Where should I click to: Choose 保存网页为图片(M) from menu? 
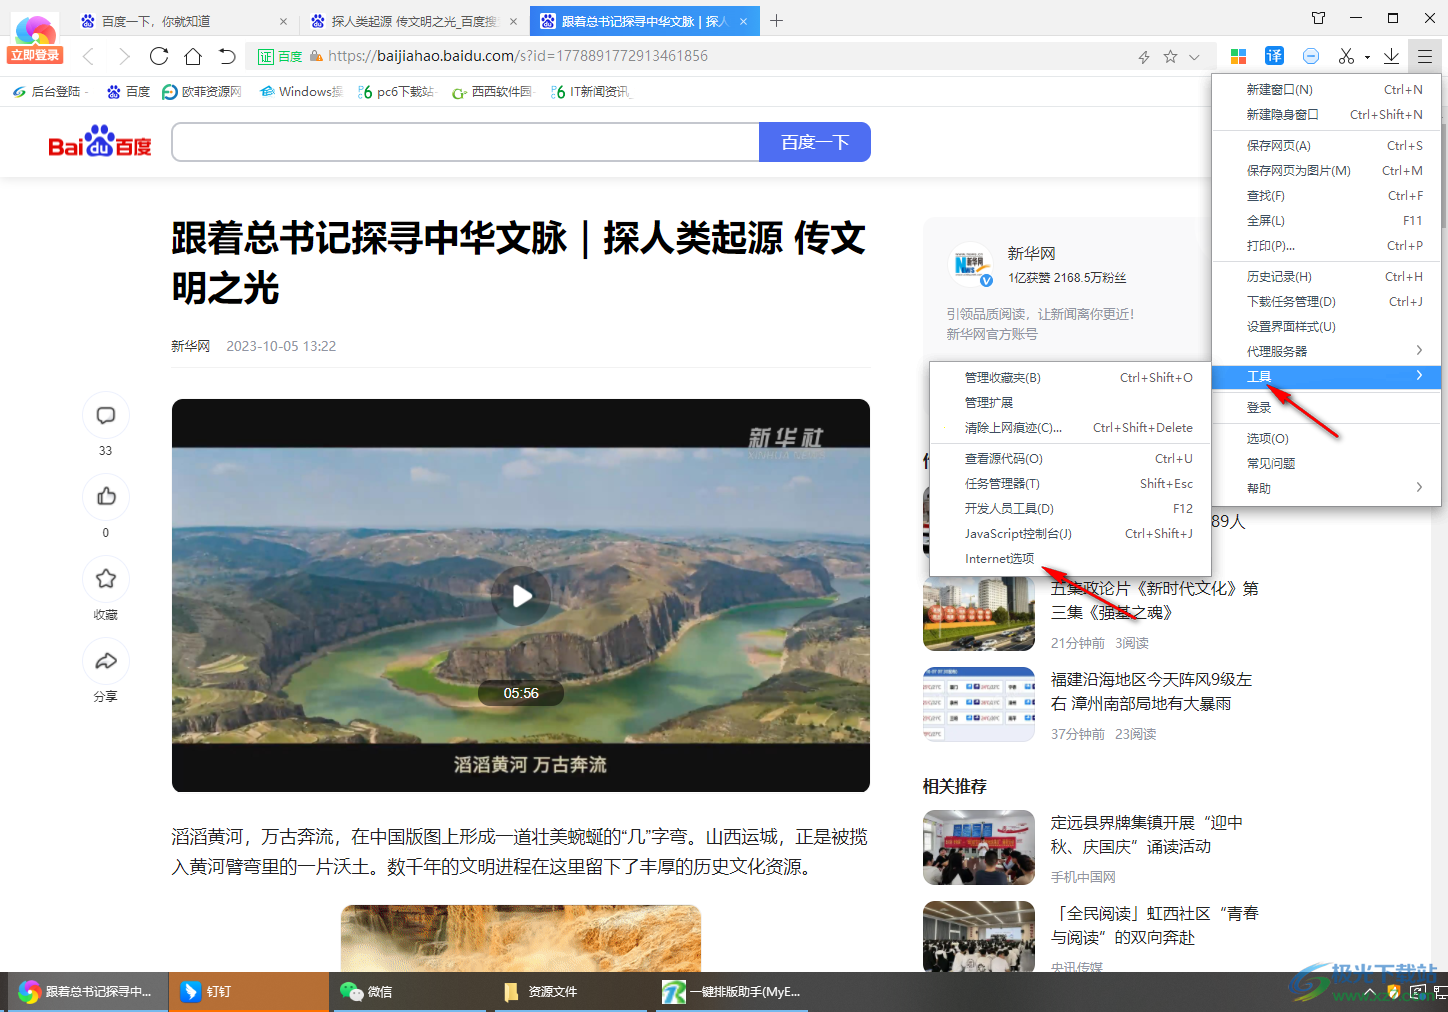(x=1326, y=170)
